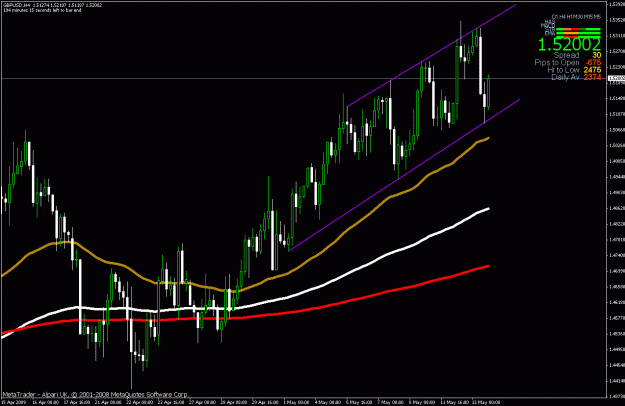Click the Spread label in info panel

point(566,55)
